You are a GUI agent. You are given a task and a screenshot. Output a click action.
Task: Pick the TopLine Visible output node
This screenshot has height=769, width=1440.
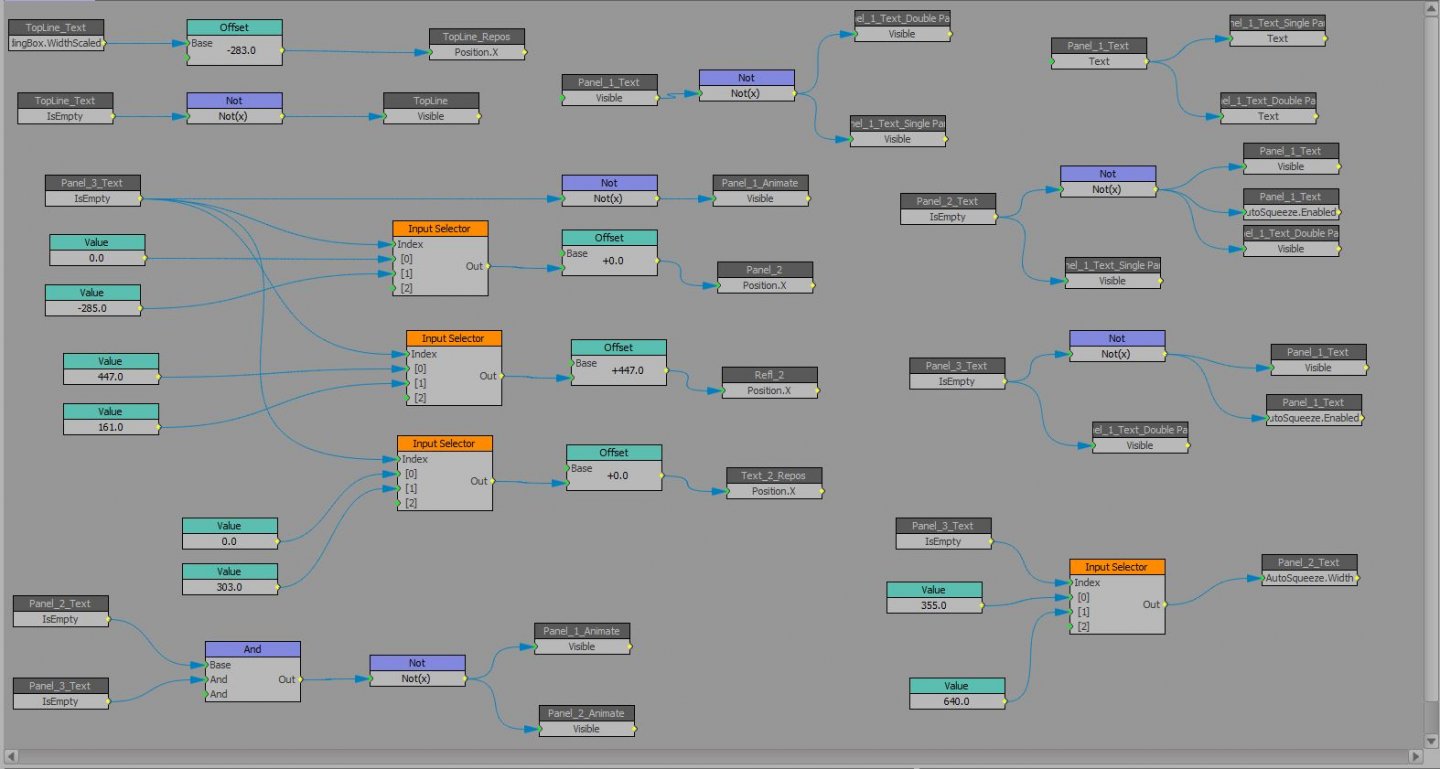coord(431,108)
